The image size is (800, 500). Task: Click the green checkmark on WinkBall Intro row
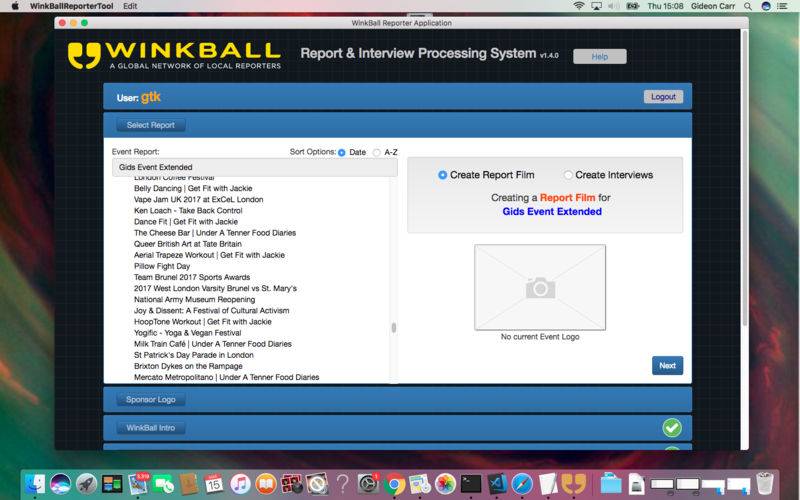672,428
